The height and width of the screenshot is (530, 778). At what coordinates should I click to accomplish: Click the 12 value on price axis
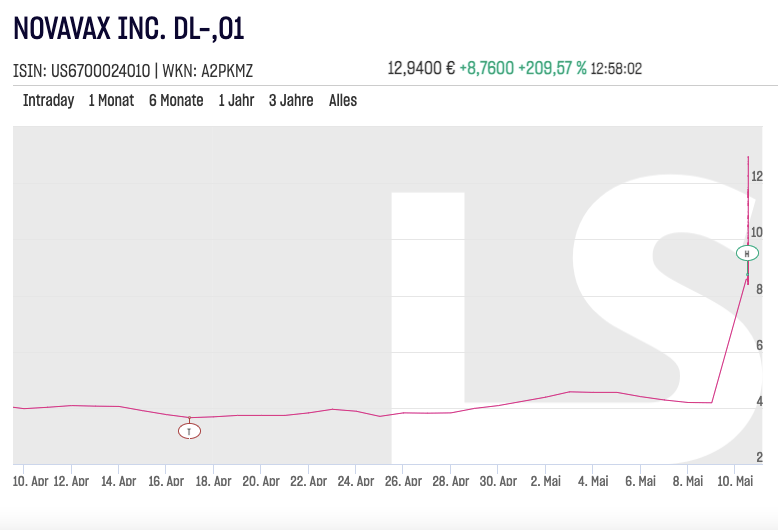pos(757,176)
